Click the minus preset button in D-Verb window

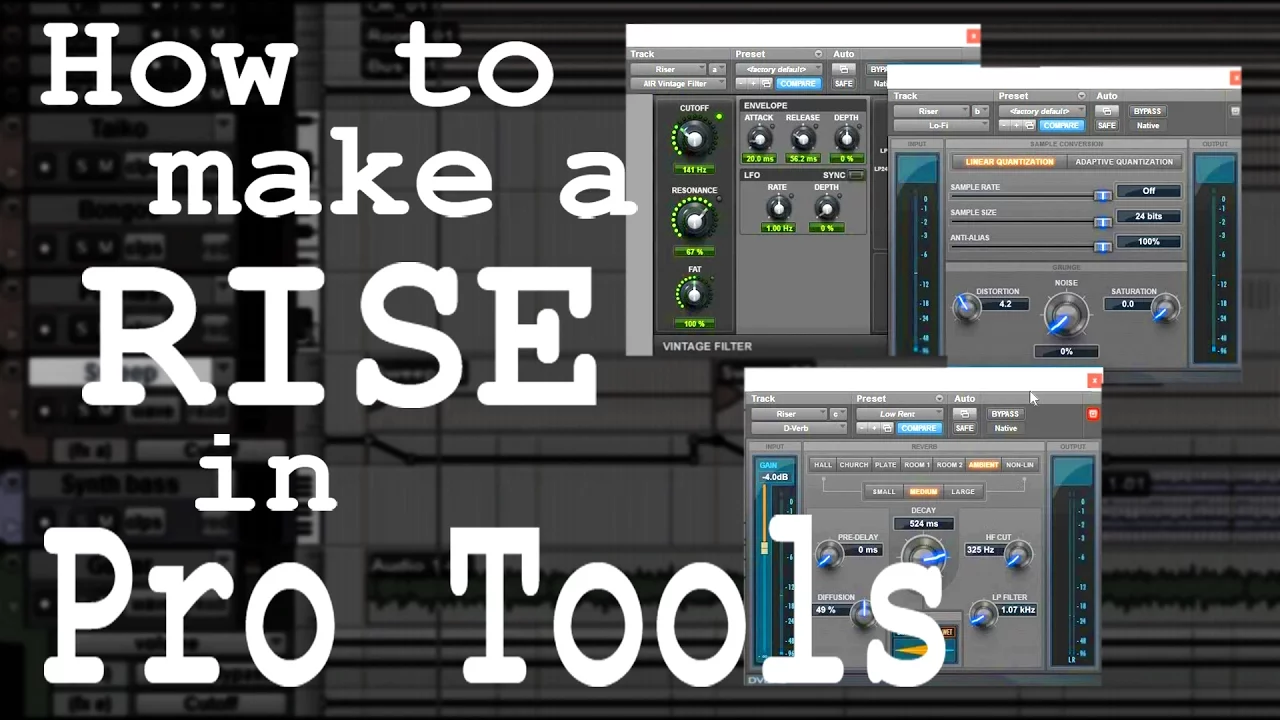862,428
